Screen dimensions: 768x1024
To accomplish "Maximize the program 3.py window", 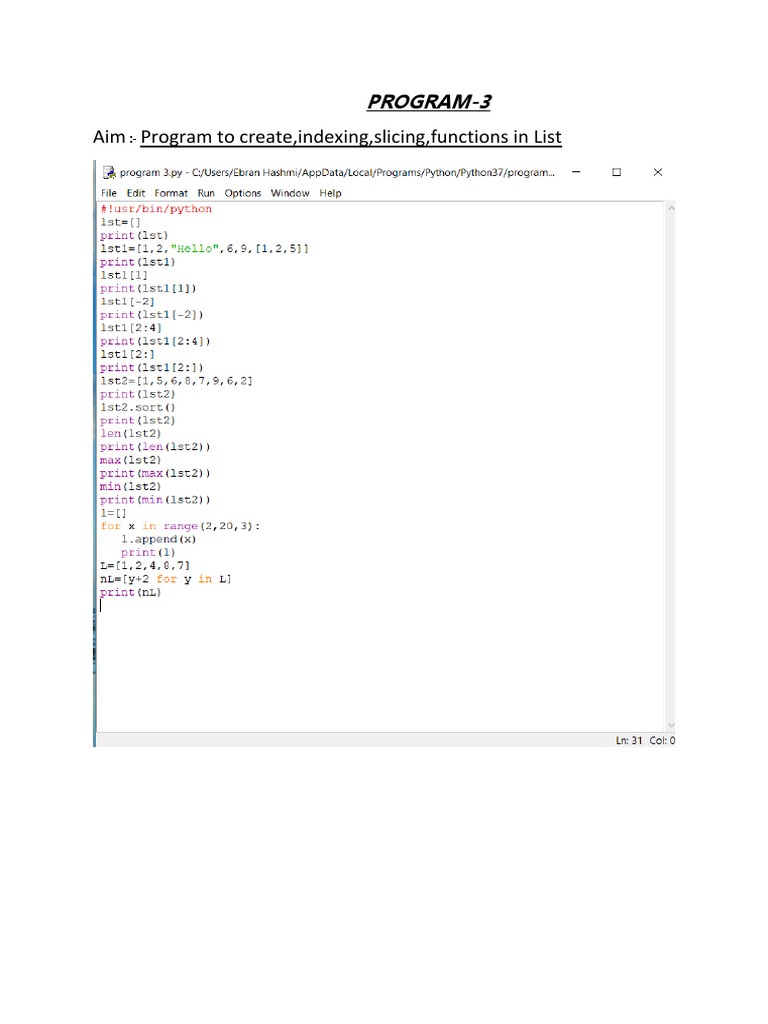I will 616,172.
